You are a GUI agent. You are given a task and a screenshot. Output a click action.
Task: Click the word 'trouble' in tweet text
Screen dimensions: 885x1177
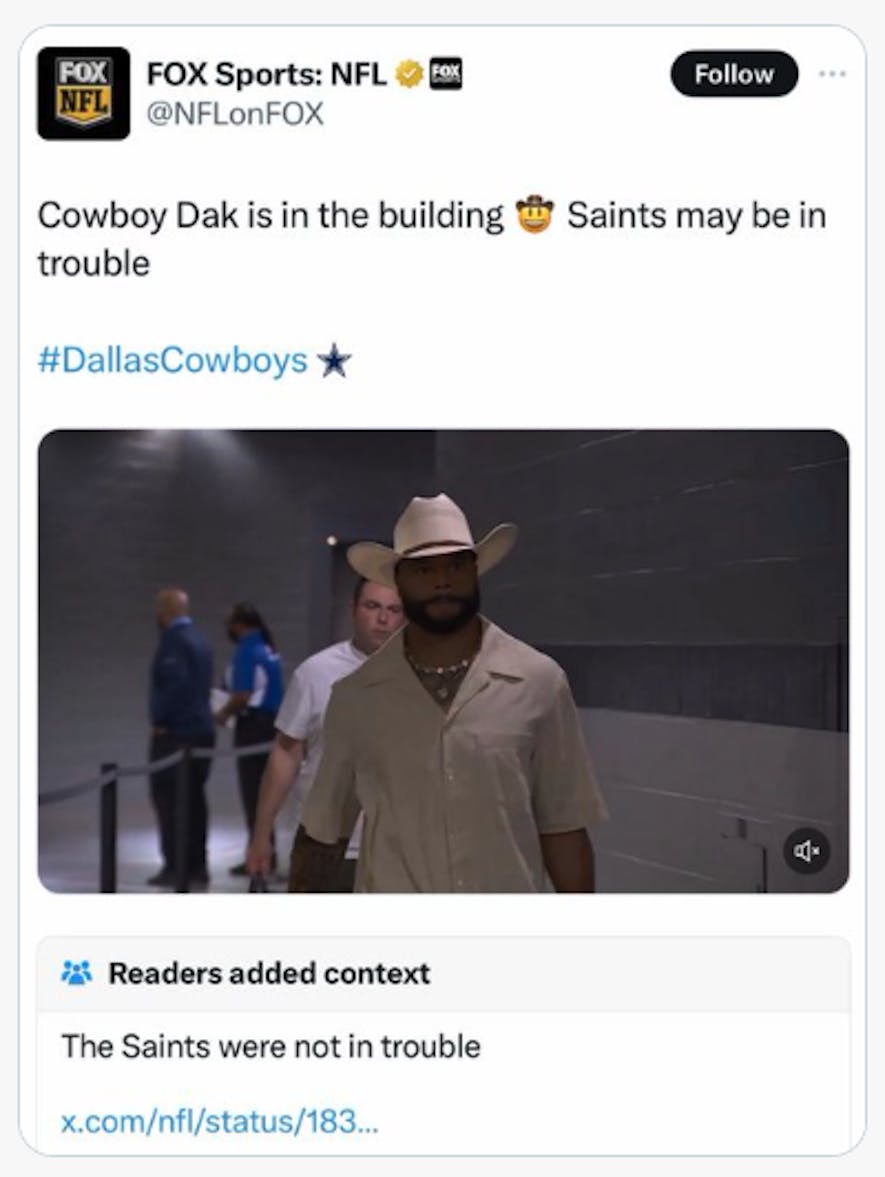tap(94, 263)
